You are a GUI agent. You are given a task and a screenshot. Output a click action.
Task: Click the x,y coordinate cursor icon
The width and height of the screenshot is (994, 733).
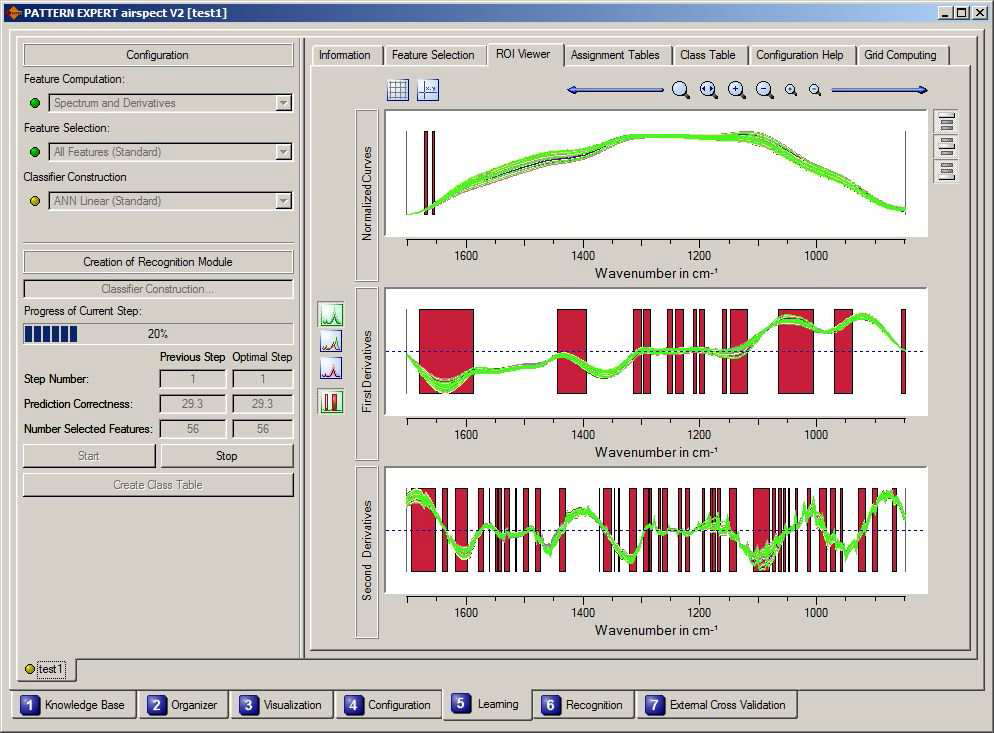point(428,90)
